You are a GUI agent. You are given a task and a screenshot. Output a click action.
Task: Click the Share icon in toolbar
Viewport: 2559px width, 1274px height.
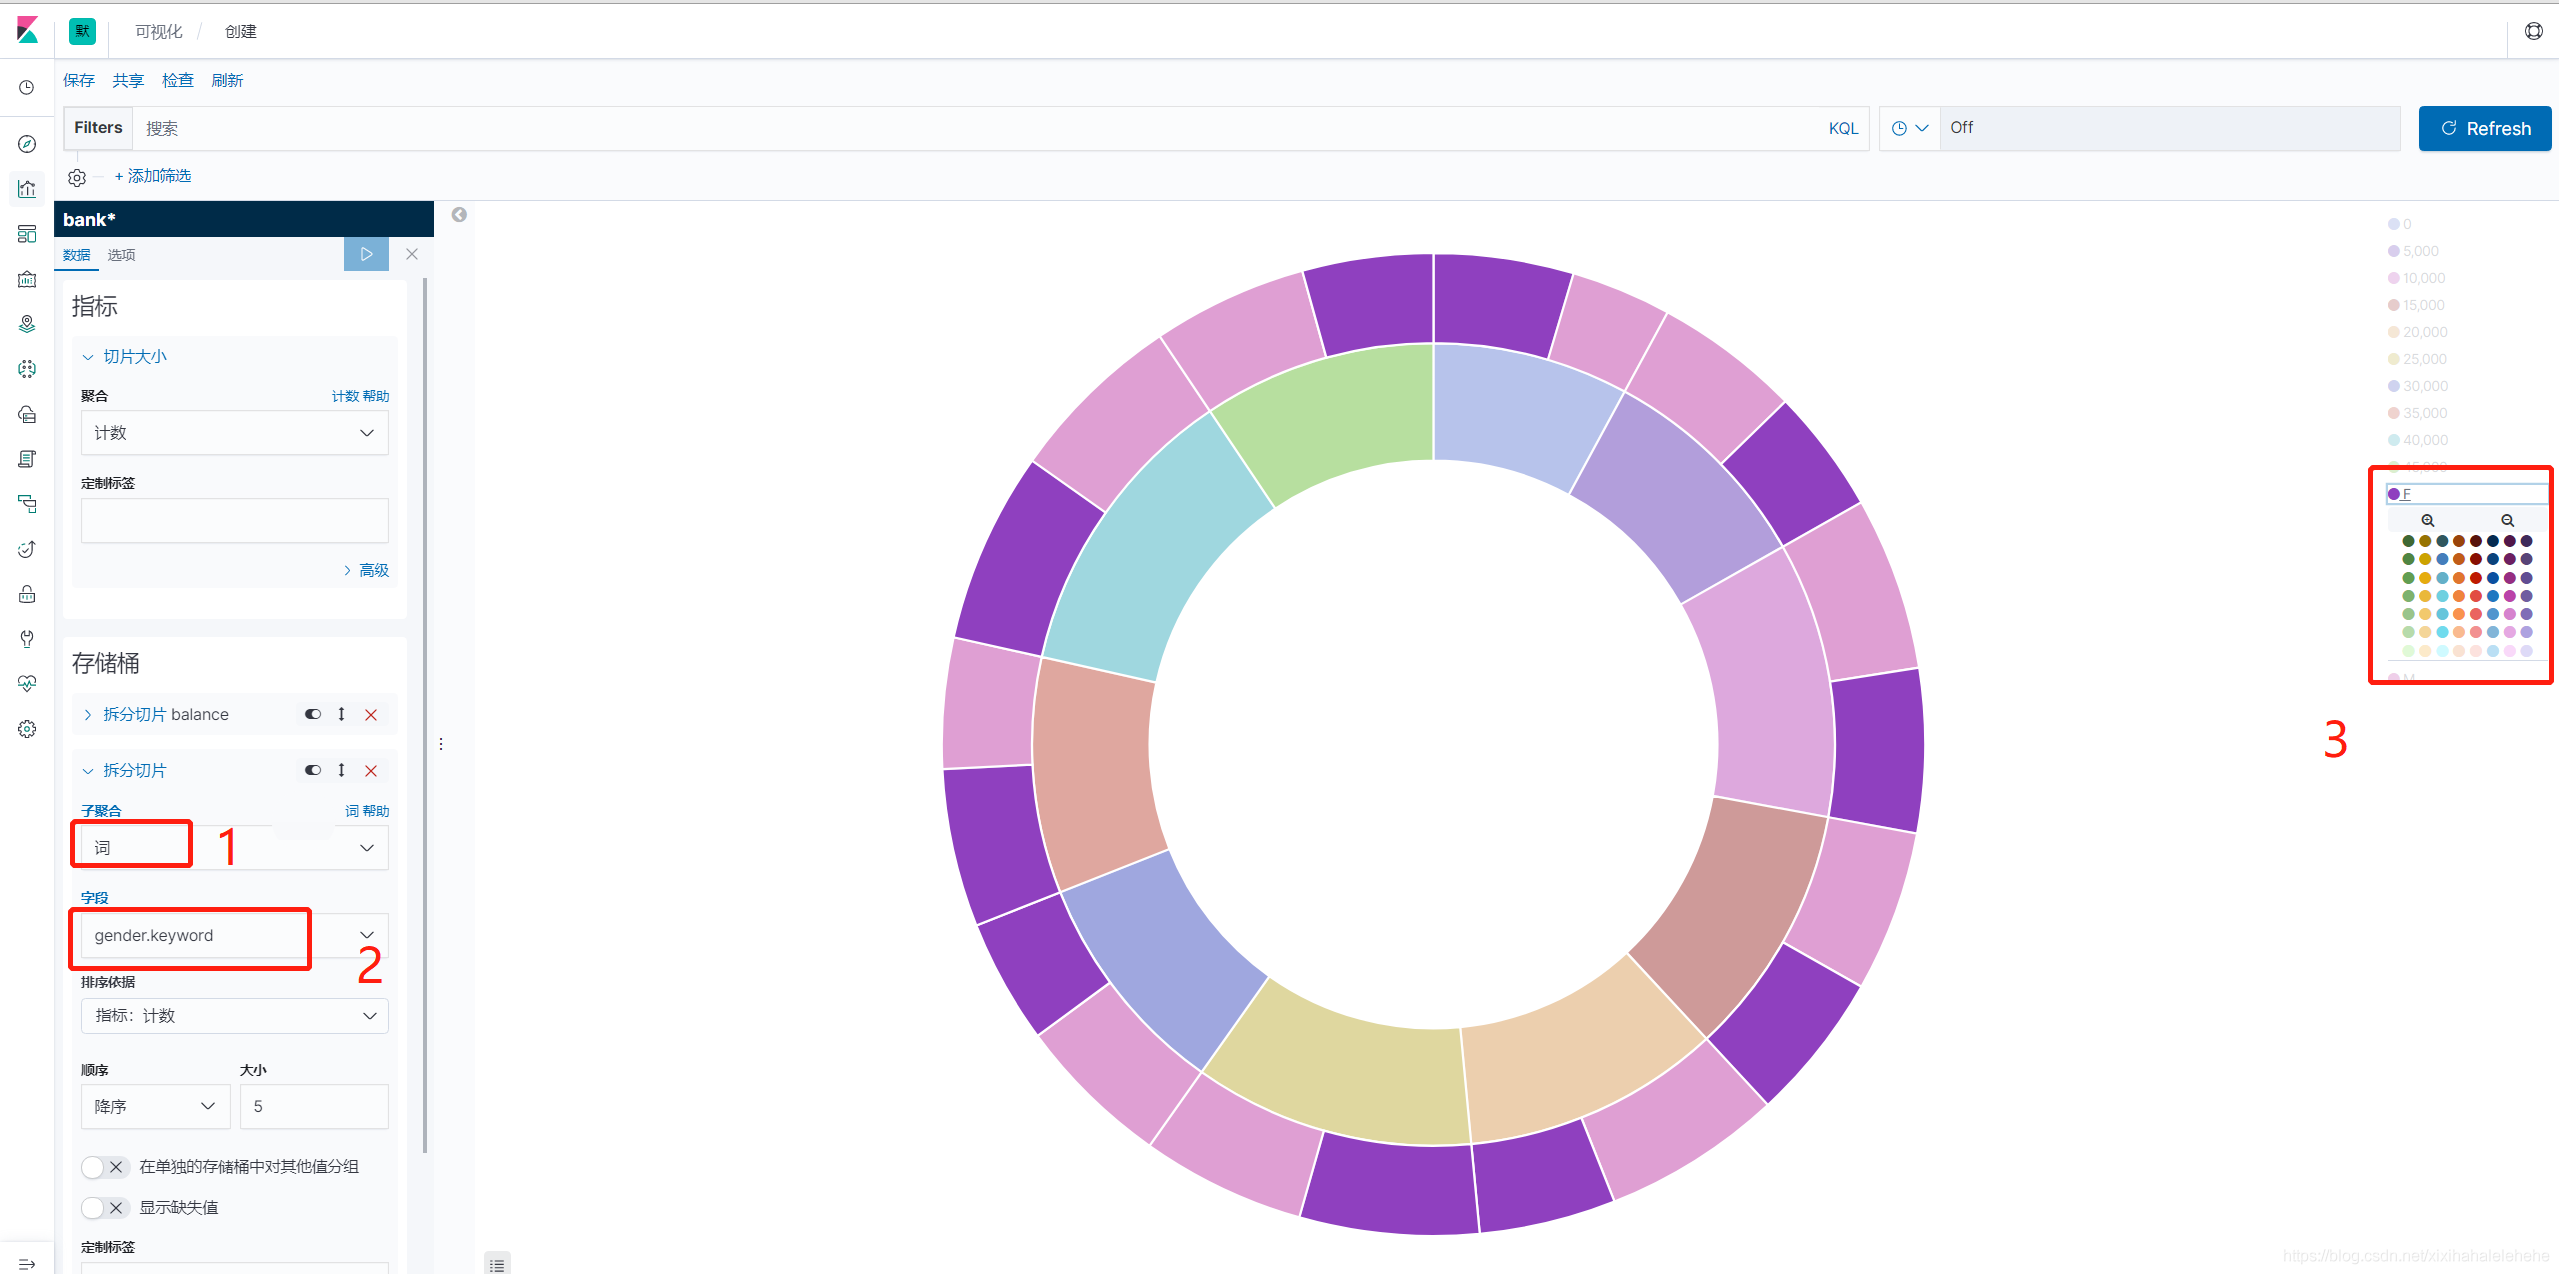[x=127, y=82]
